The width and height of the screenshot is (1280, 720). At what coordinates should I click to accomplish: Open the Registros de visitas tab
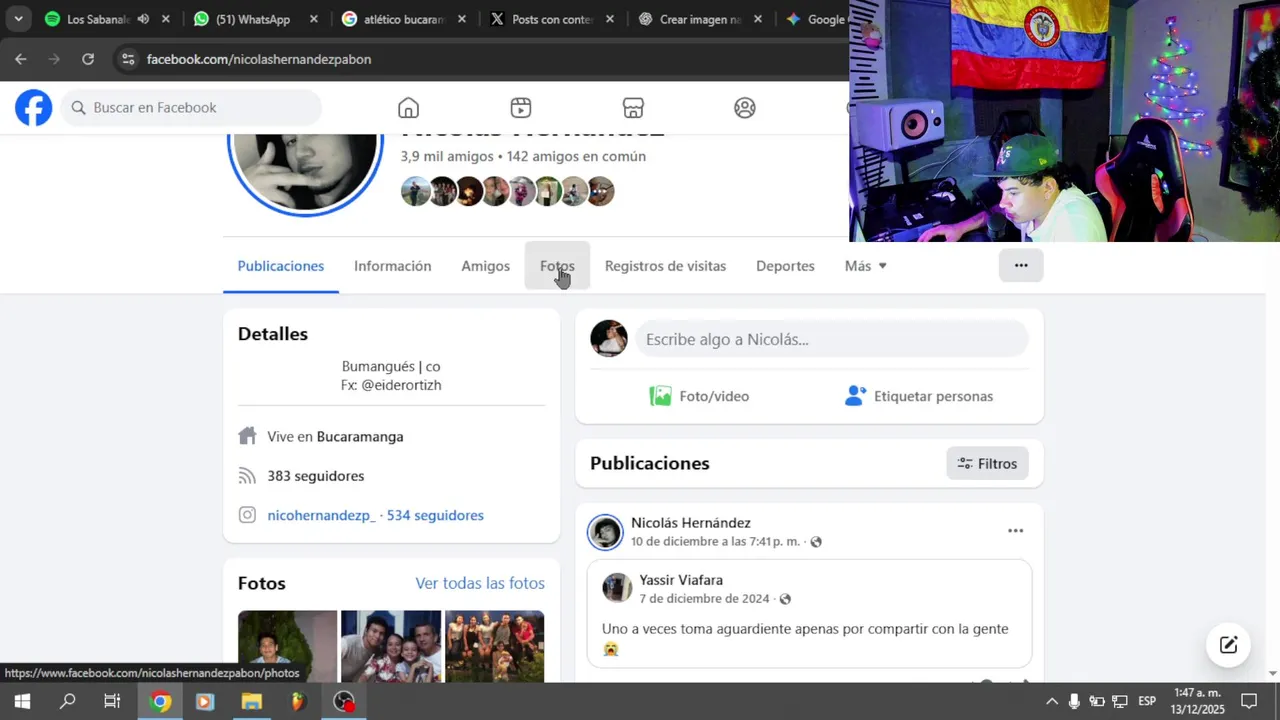coord(665,266)
